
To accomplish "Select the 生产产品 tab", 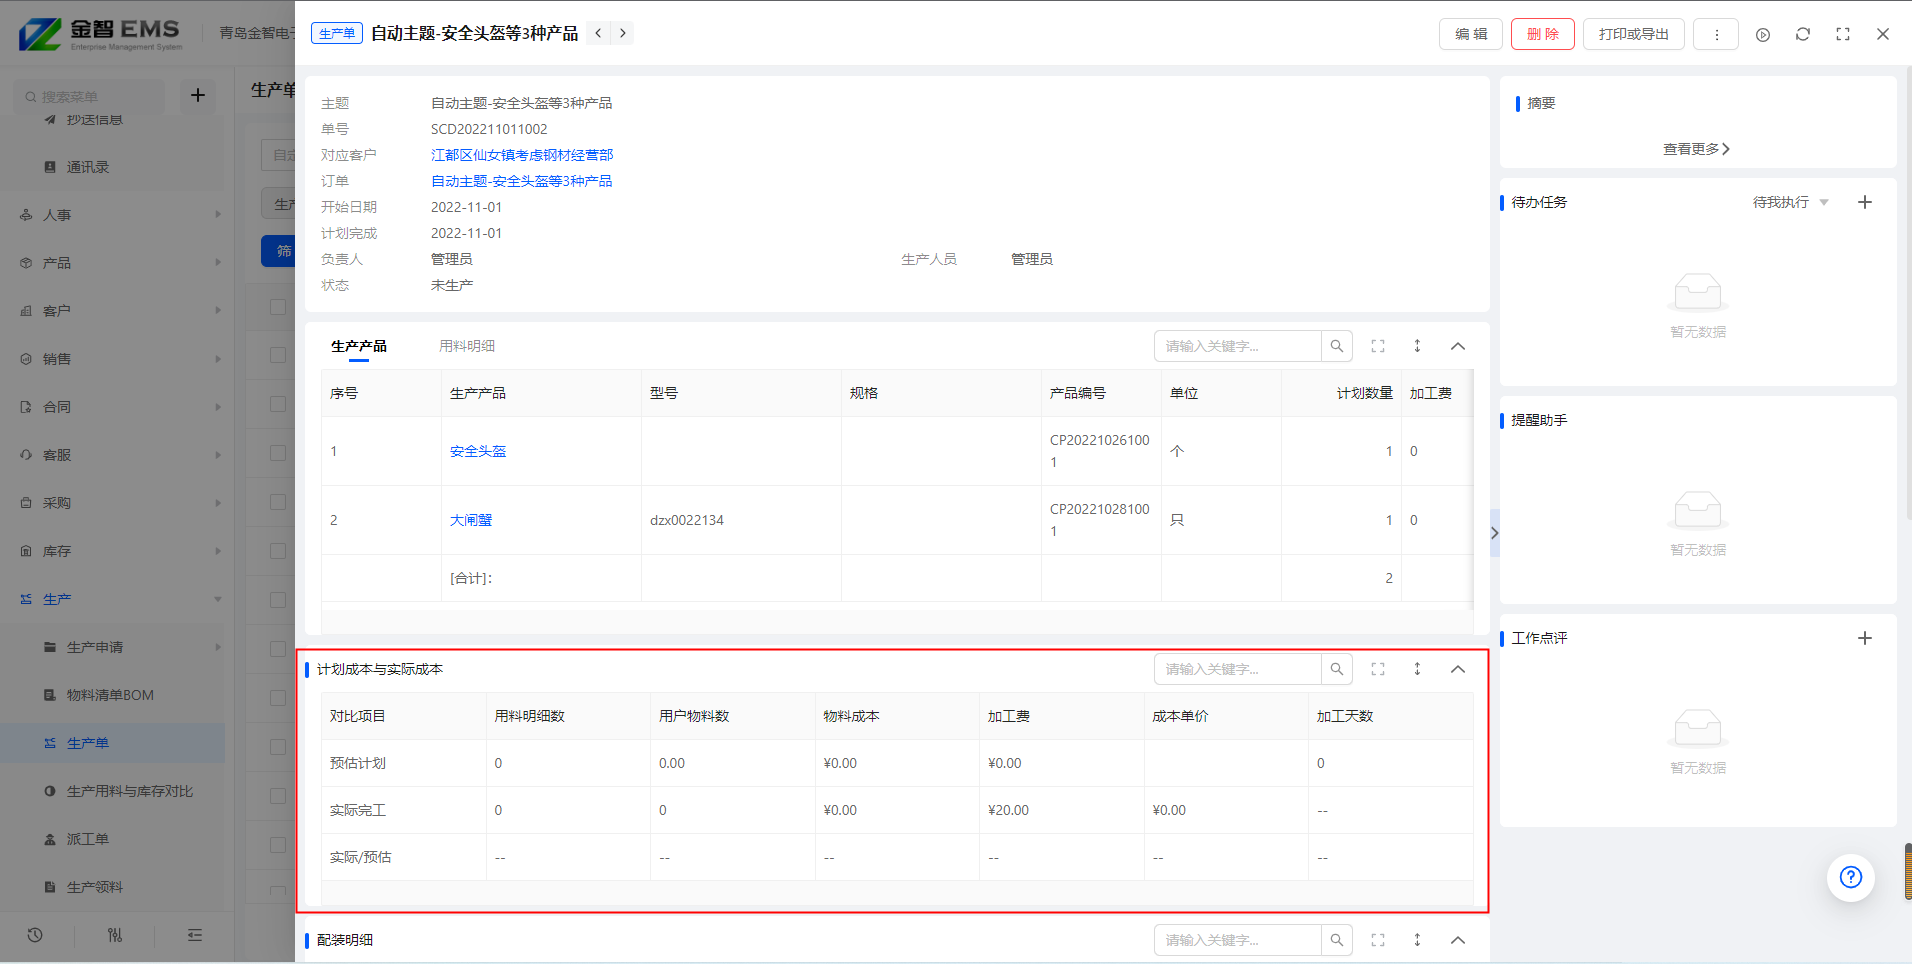I will pyautogui.click(x=358, y=346).
